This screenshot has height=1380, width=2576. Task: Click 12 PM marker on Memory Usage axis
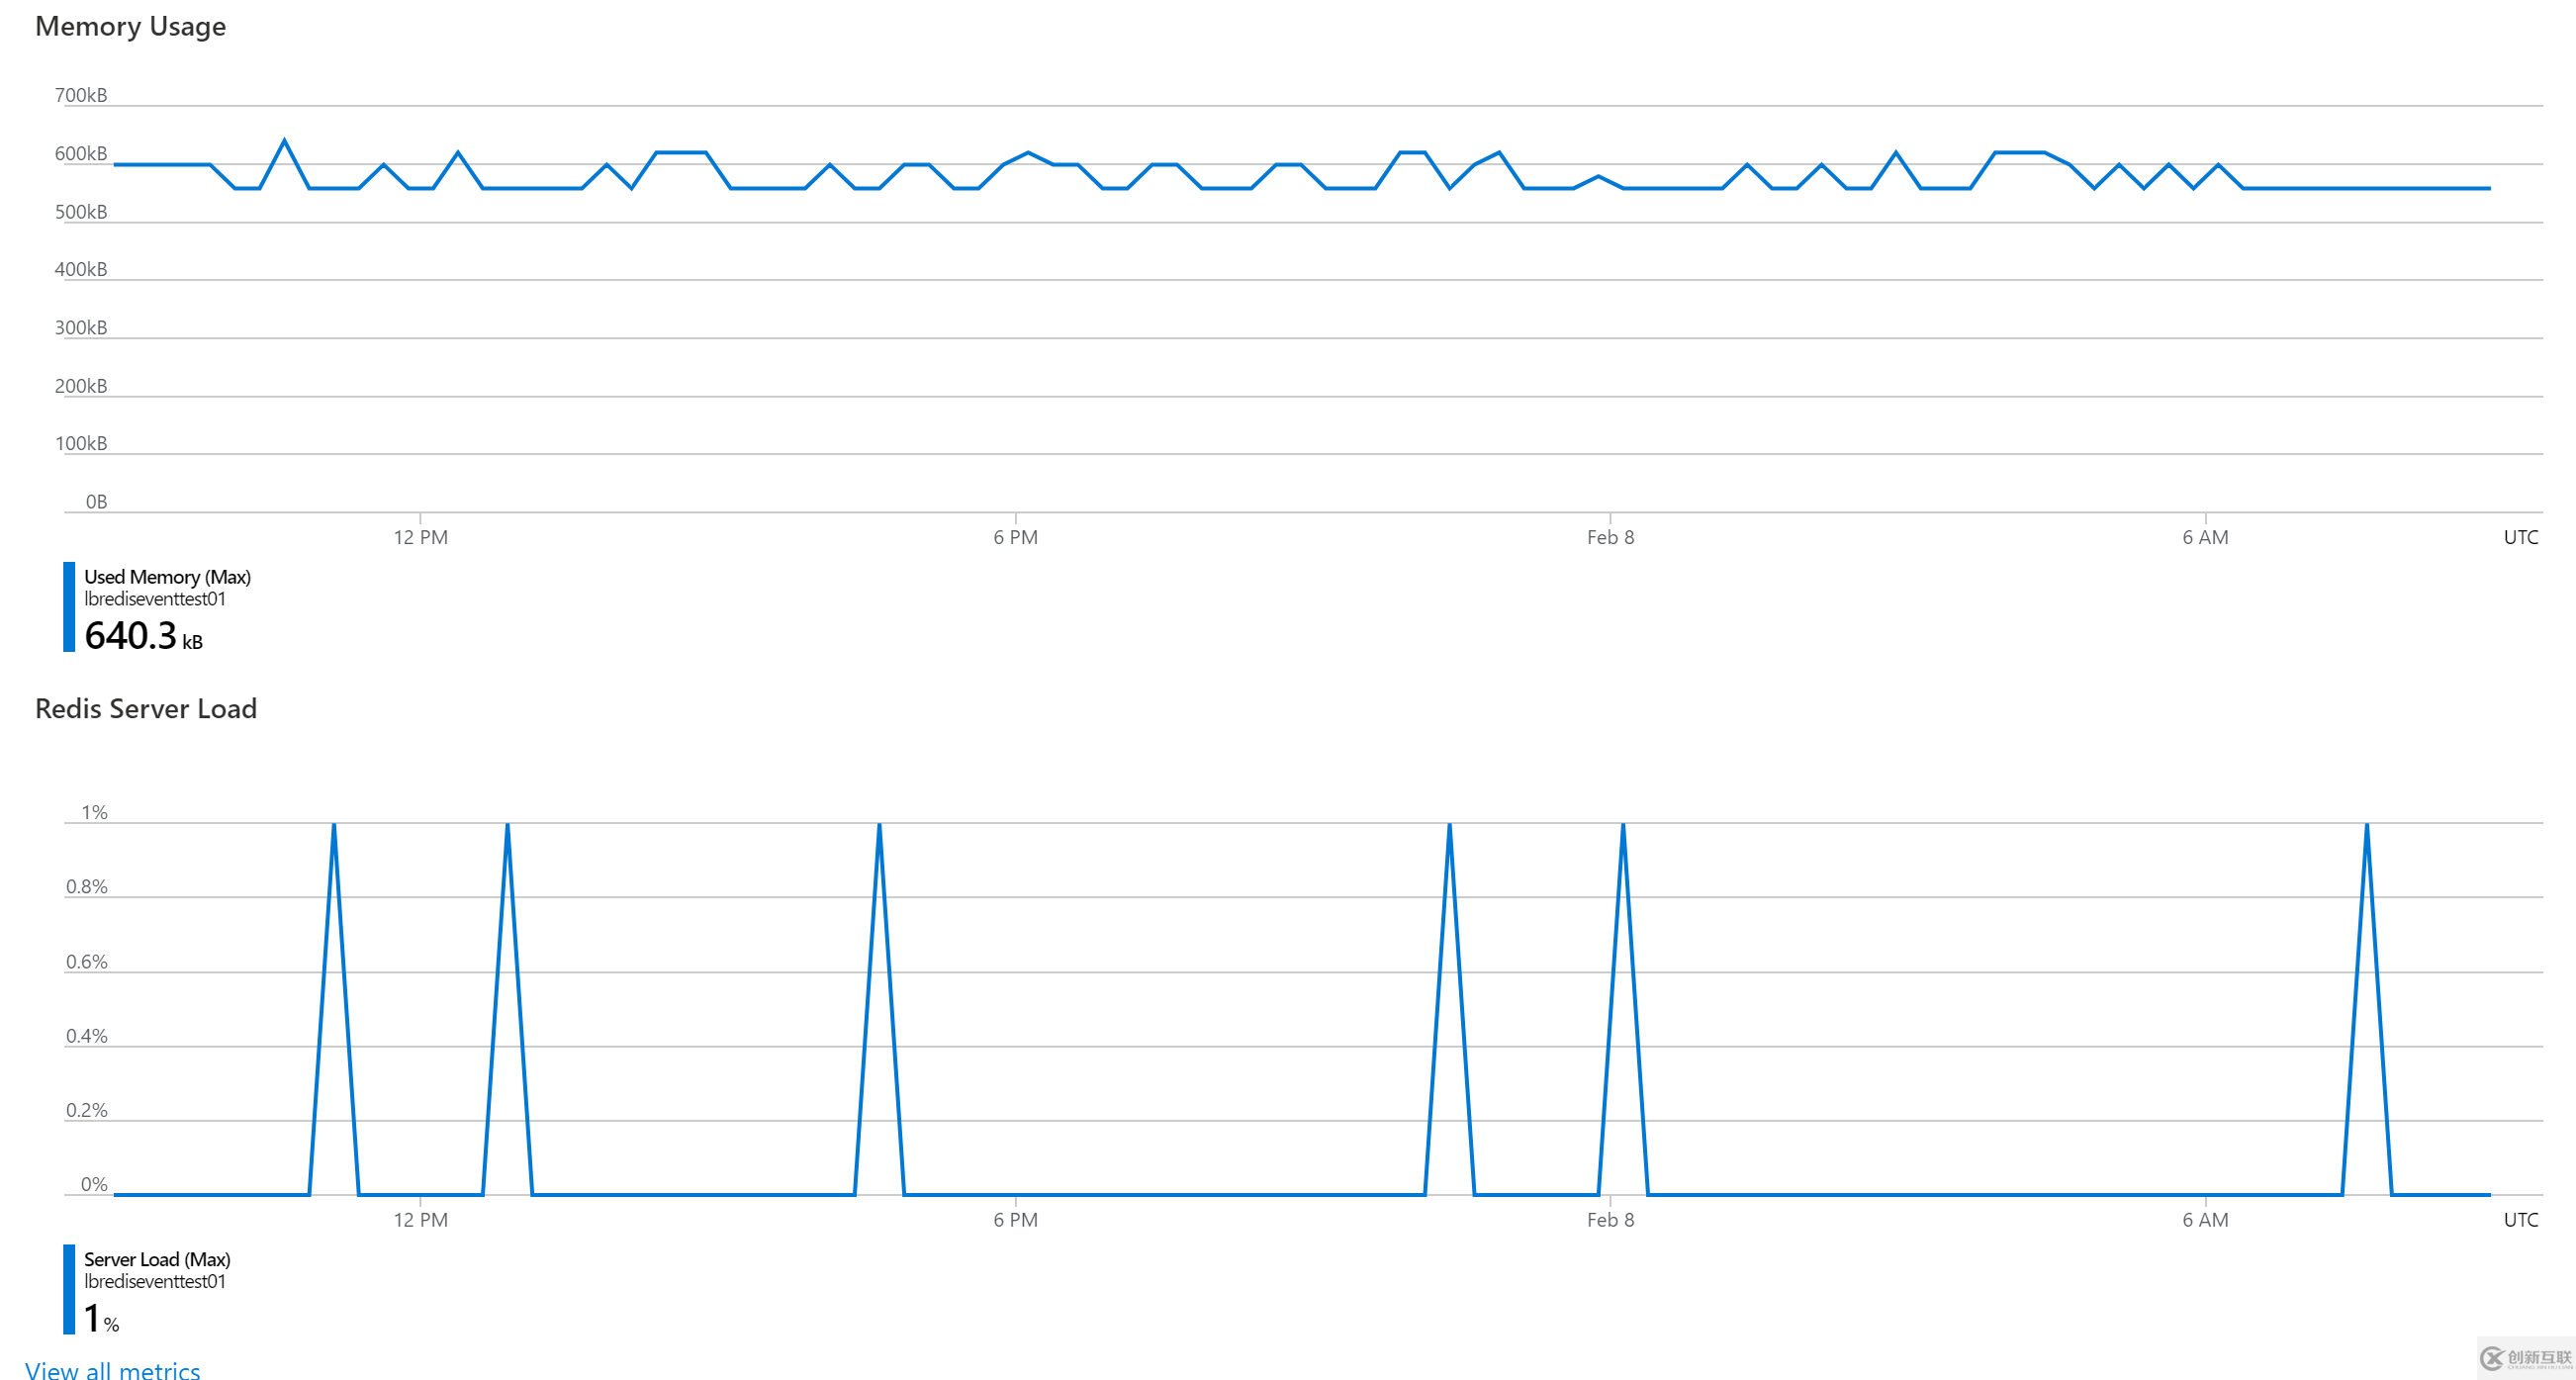coord(420,537)
